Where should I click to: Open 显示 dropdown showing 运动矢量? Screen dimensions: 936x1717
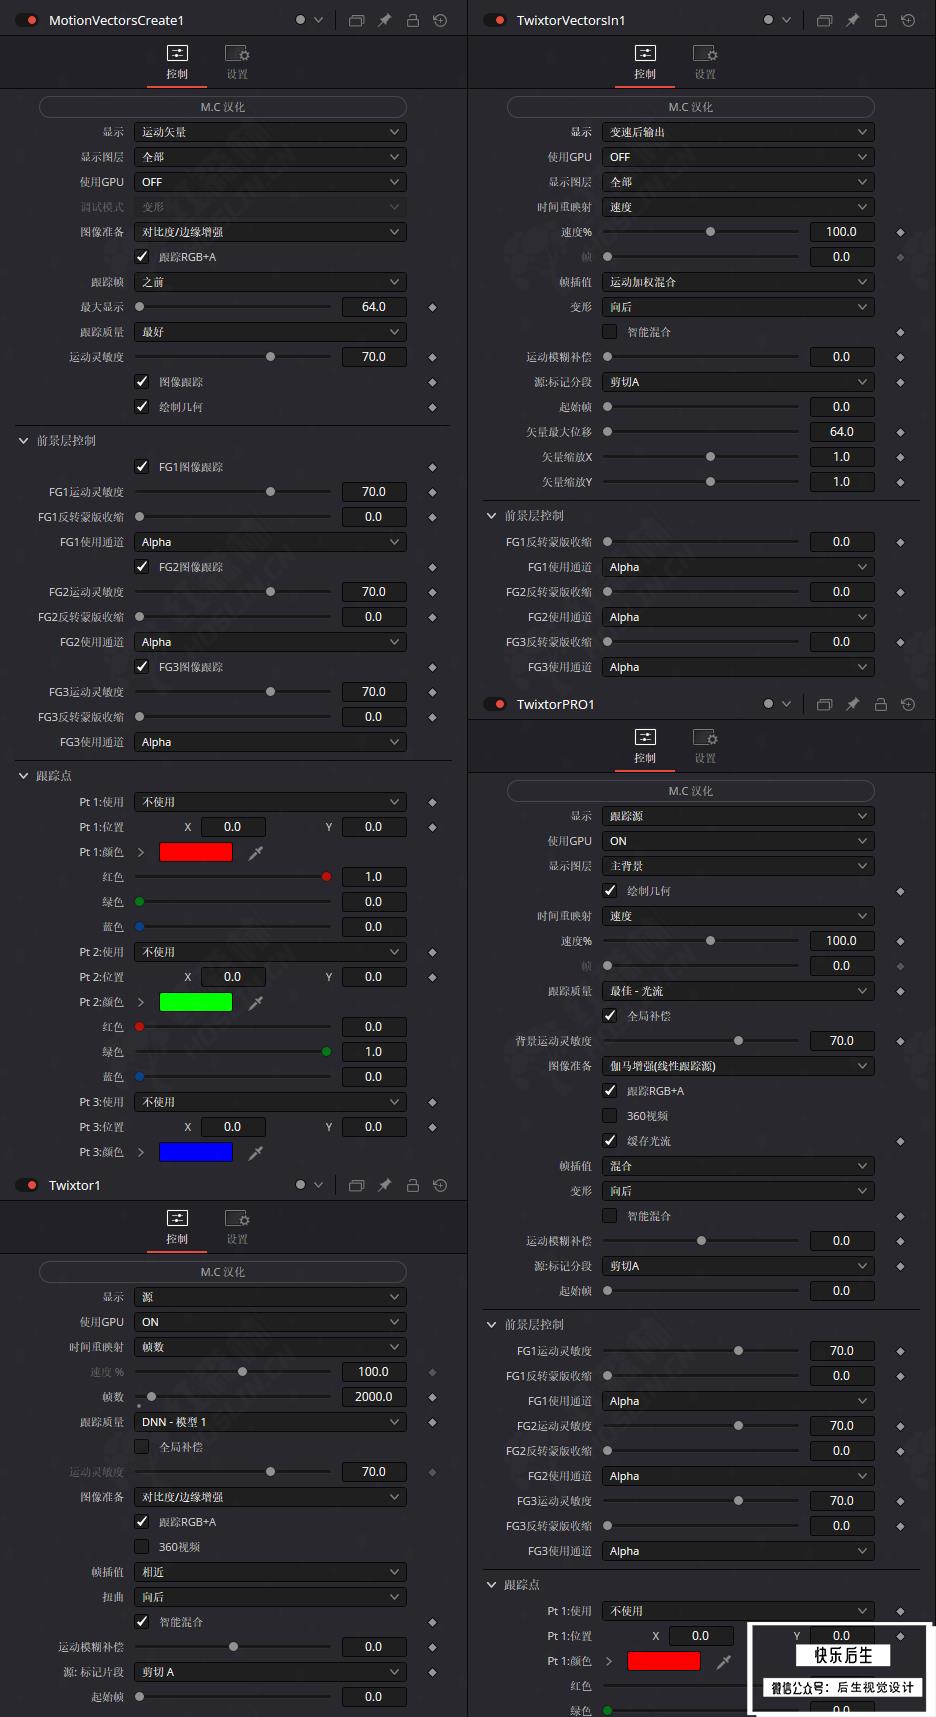[x=270, y=132]
